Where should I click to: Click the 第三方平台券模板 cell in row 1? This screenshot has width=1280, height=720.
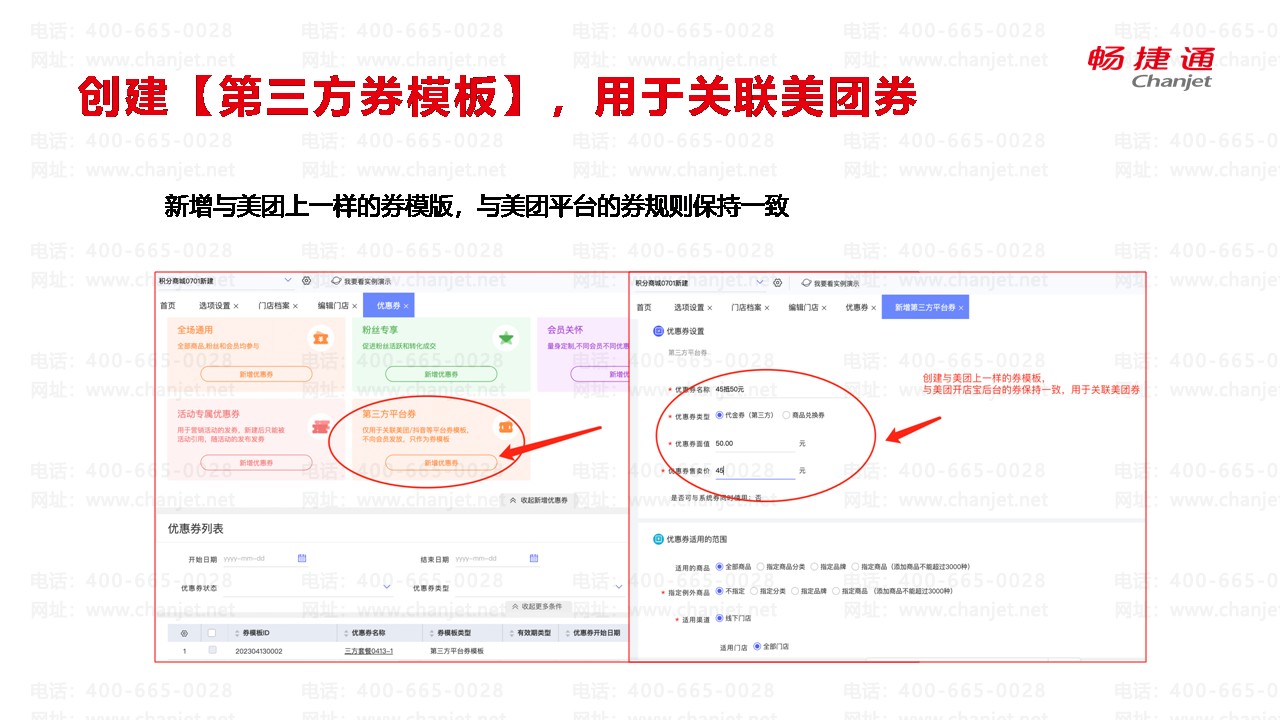(457, 651)
